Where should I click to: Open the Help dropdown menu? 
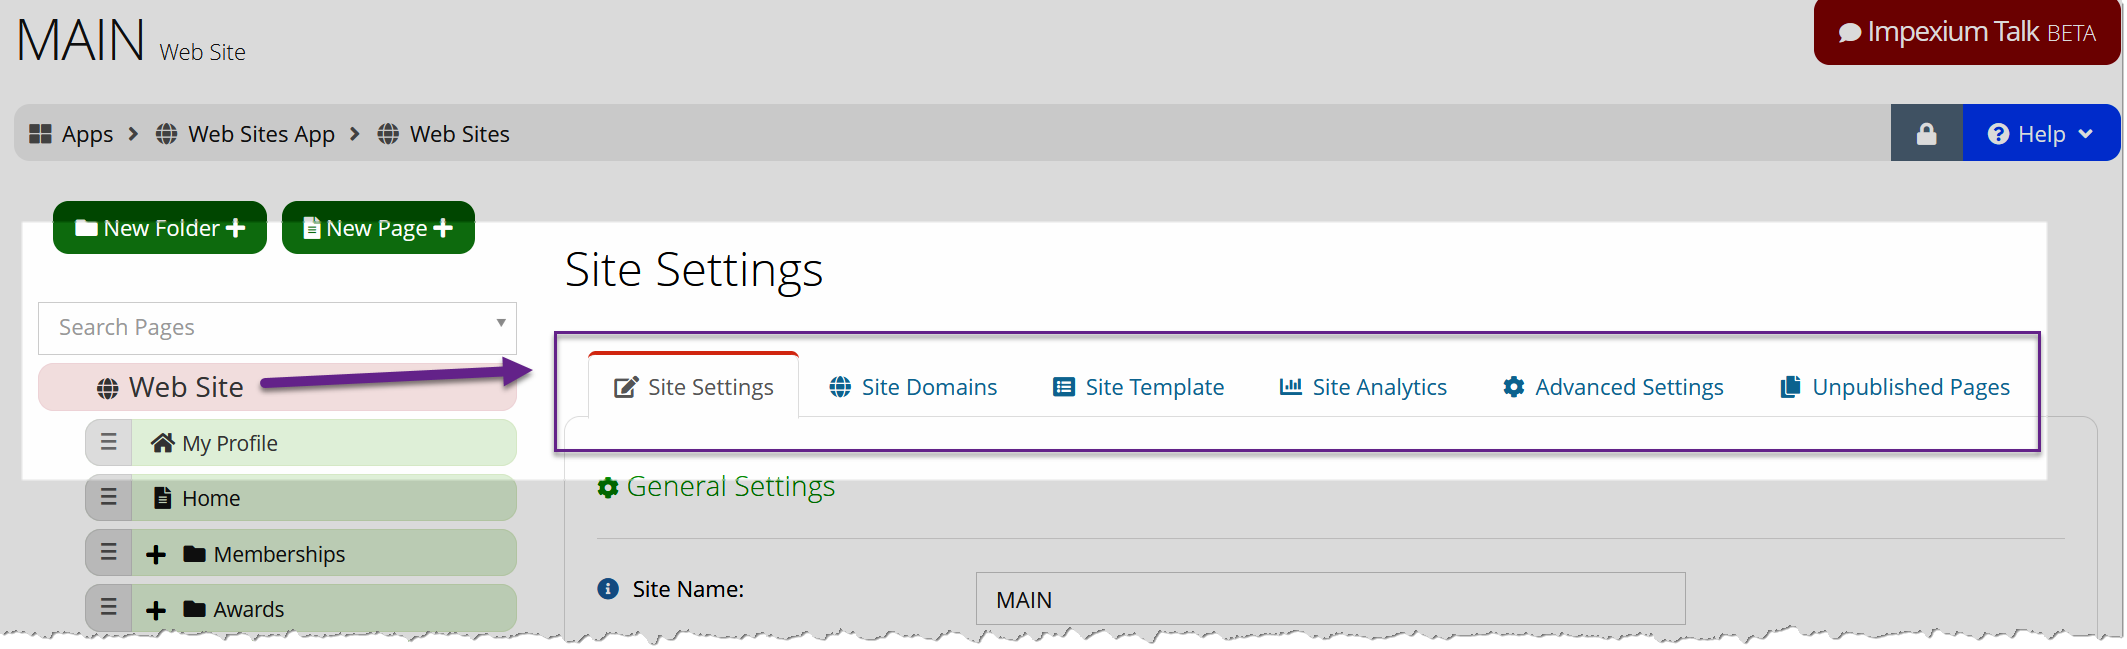[2041, 133]
